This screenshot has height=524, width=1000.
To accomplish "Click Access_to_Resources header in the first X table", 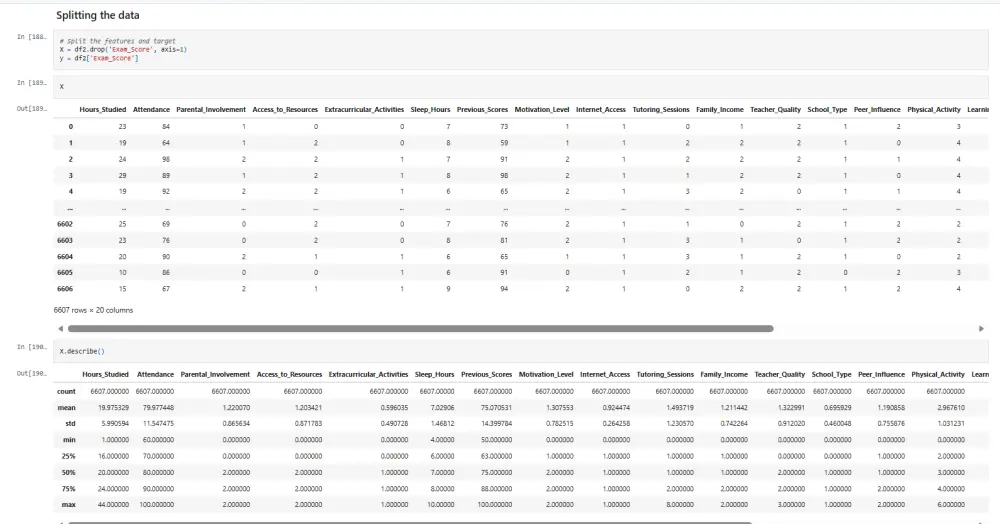I will pos(284,110).
